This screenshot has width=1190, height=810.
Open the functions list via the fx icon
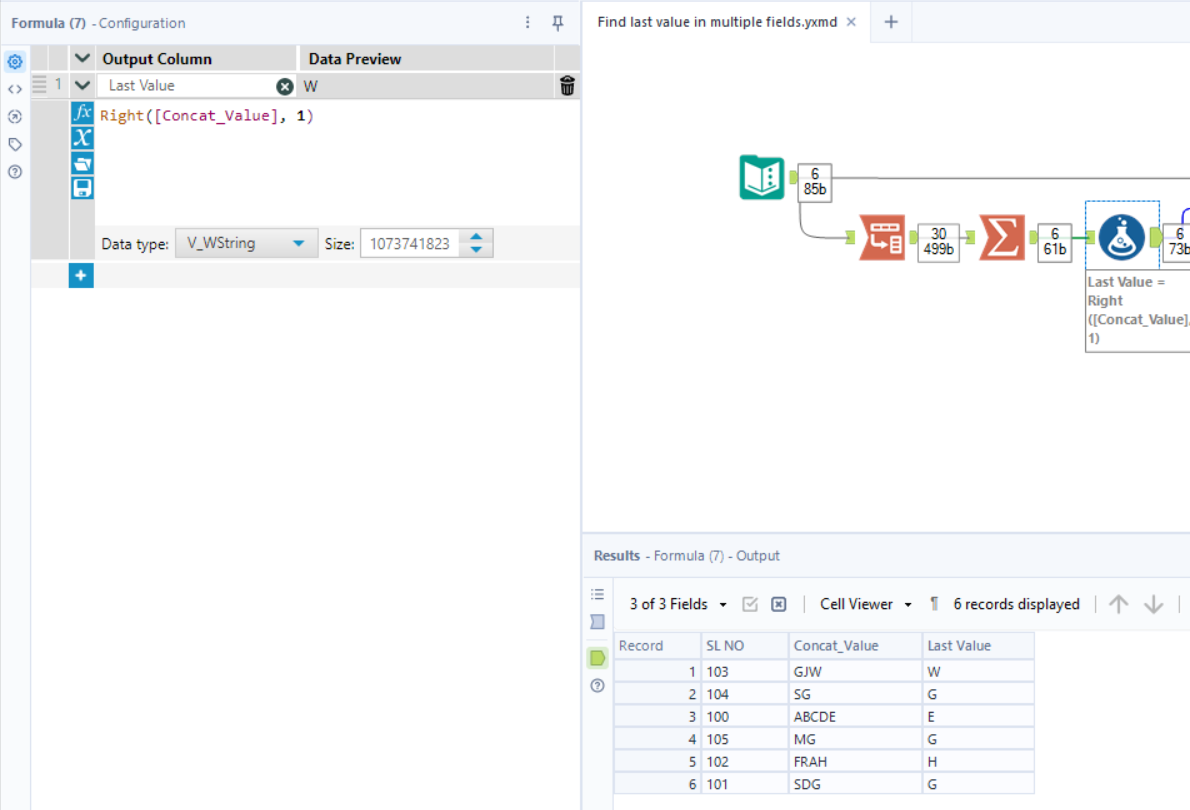[82, 113]
